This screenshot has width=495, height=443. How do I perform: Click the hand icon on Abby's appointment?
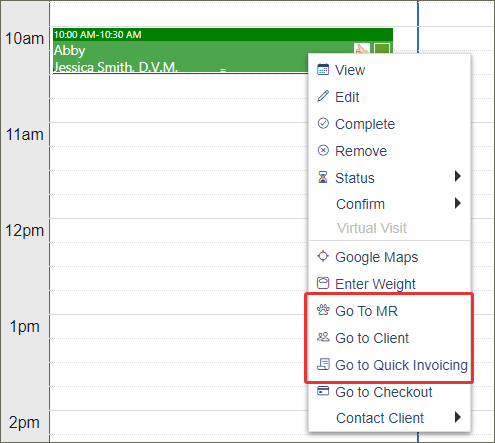tap(362, 49)
